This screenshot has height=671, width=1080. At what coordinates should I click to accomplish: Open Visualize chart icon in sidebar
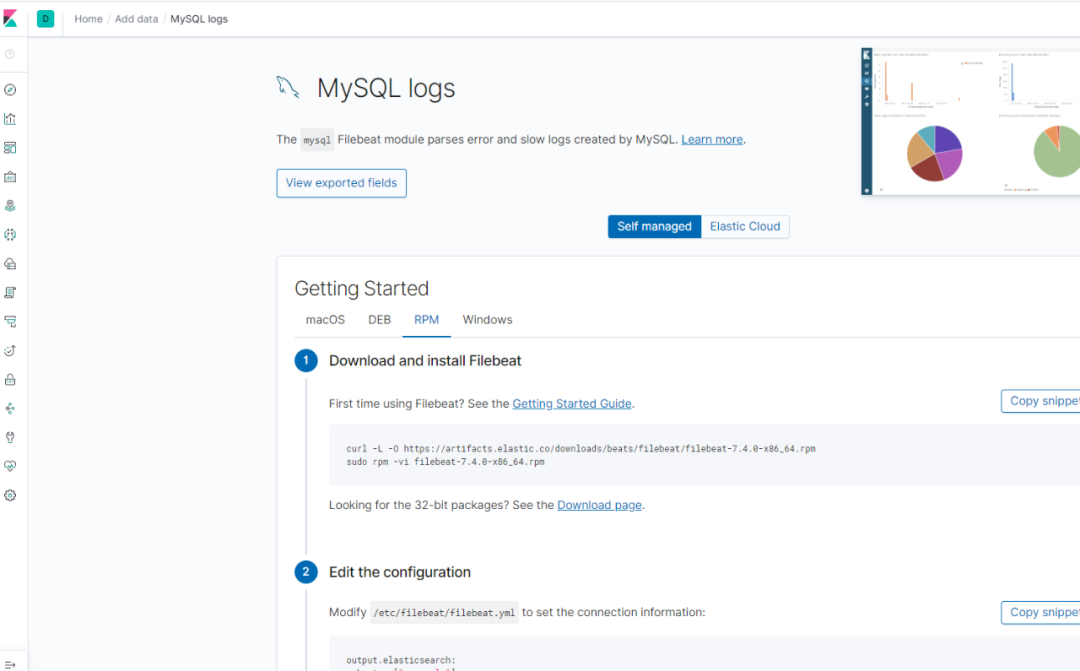[x=10, y=119]
